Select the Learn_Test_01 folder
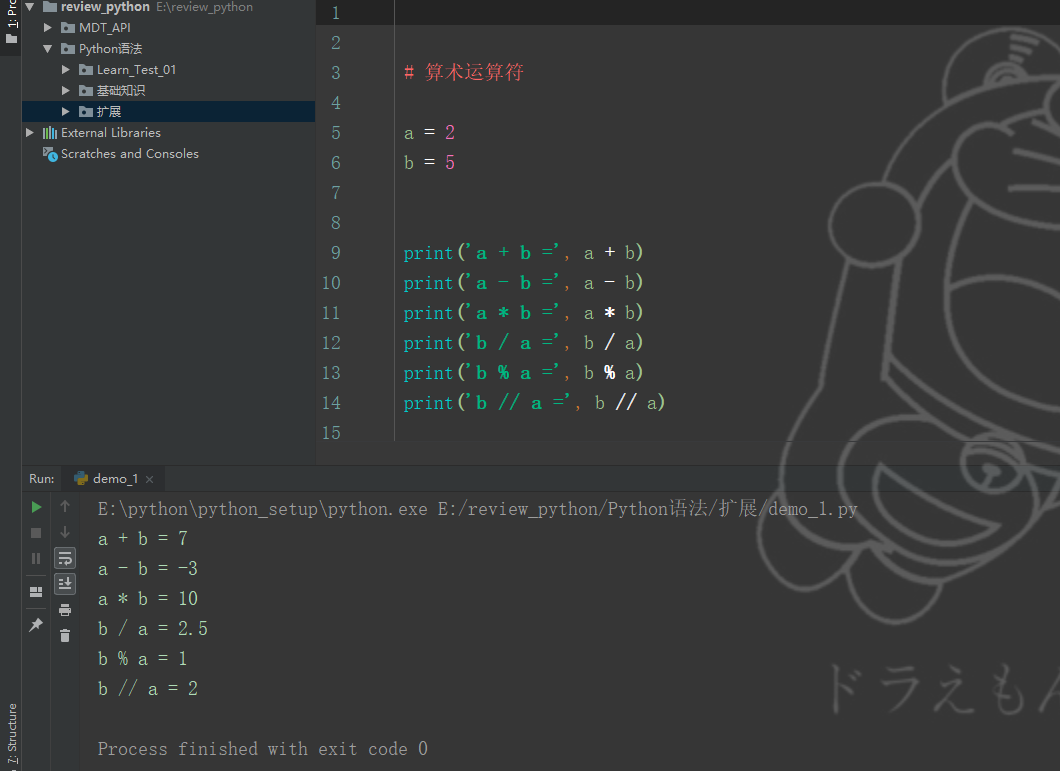 coord(136,70)
